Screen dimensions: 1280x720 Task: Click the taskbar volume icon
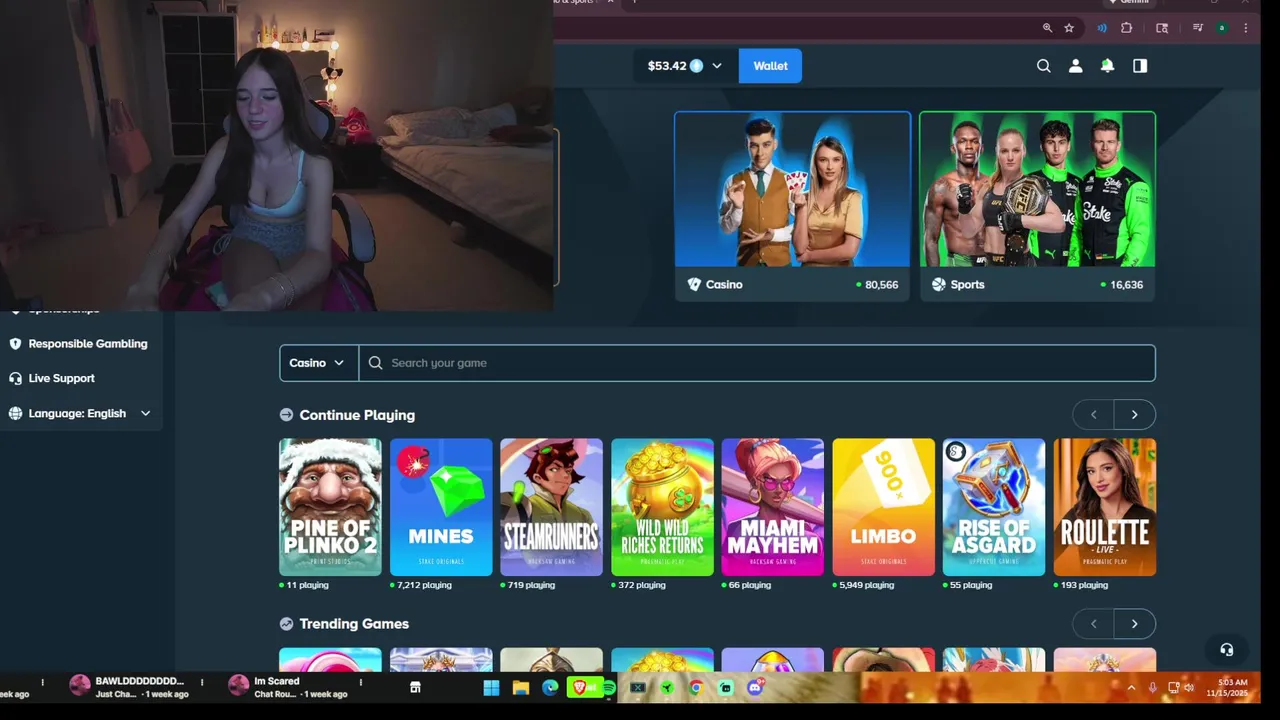(x=1190, y=688)
